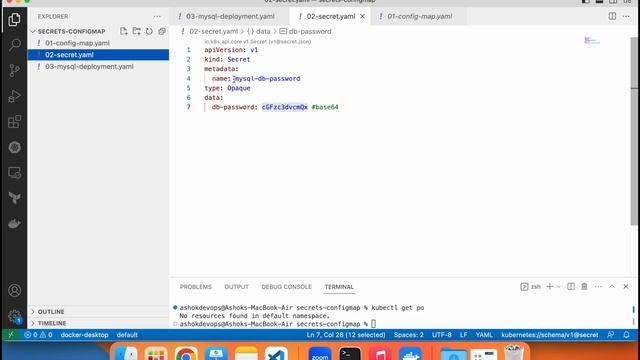Click the 02-secret.yaml breadcrumb

(x=213, y=31)
